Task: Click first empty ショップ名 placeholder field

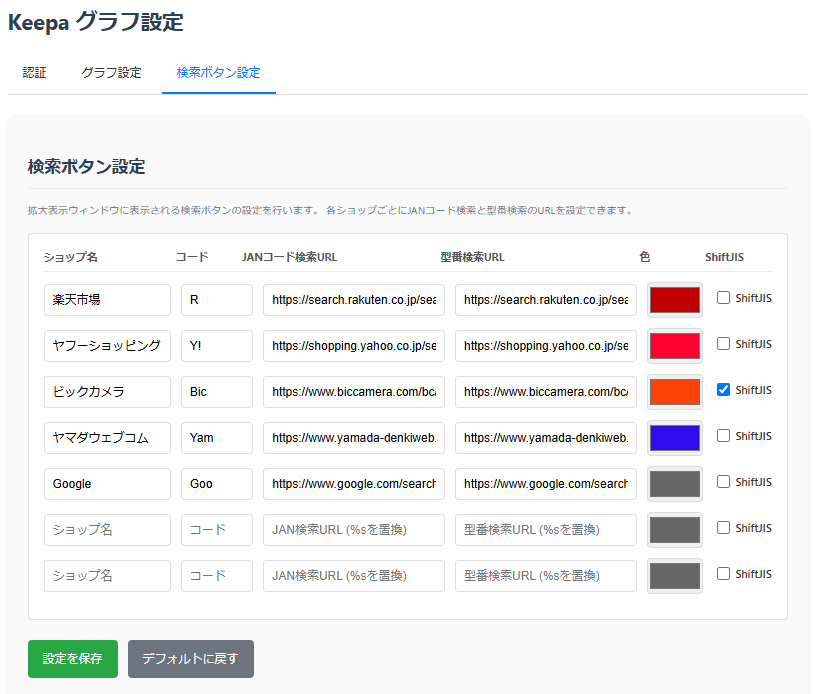Action: coord(107,530)
